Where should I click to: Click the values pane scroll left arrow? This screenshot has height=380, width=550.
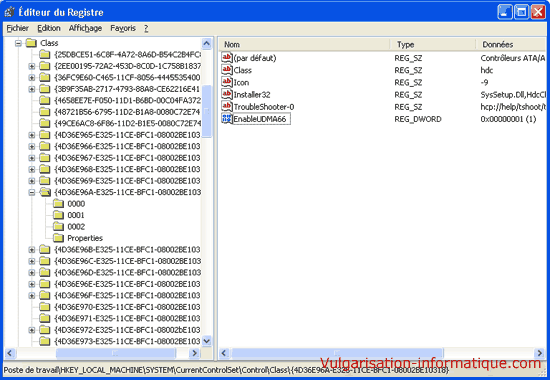[x=224, y=353]
